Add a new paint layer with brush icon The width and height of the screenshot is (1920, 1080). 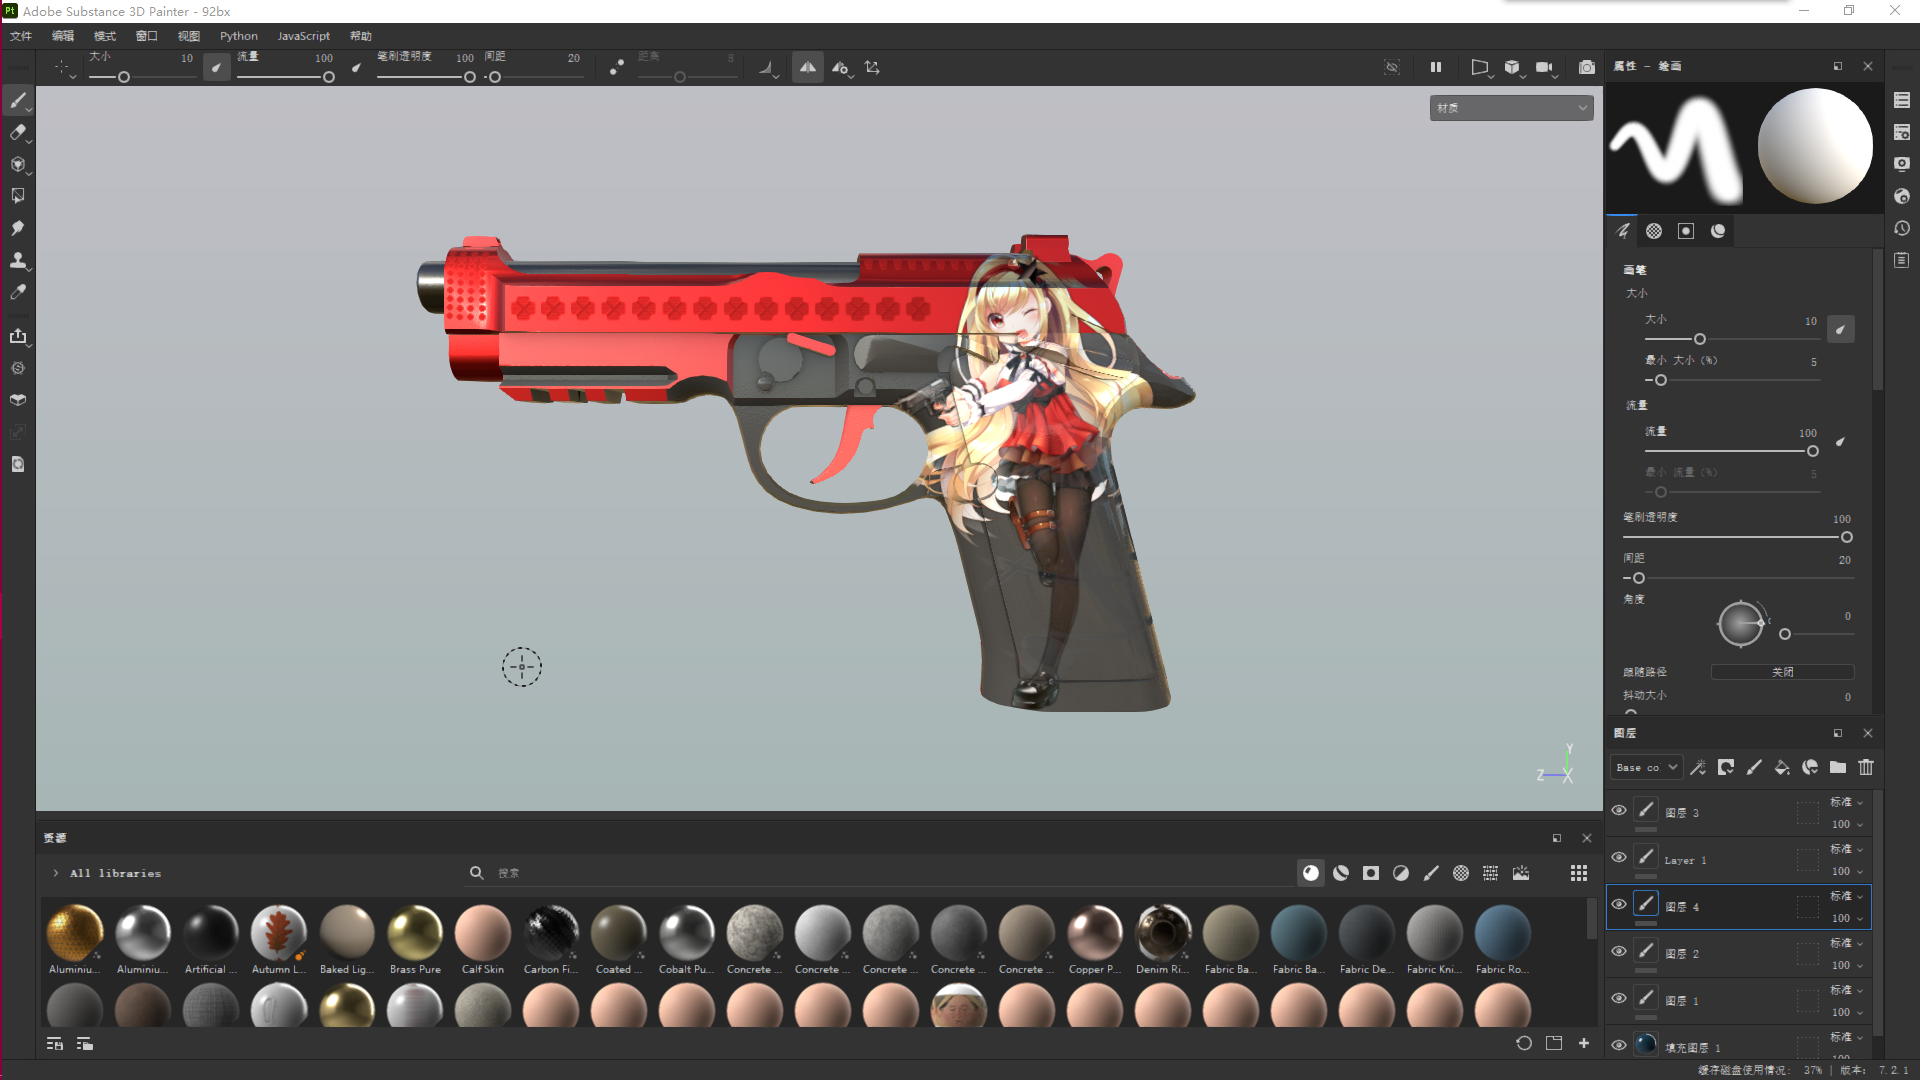coord(1754,767)
